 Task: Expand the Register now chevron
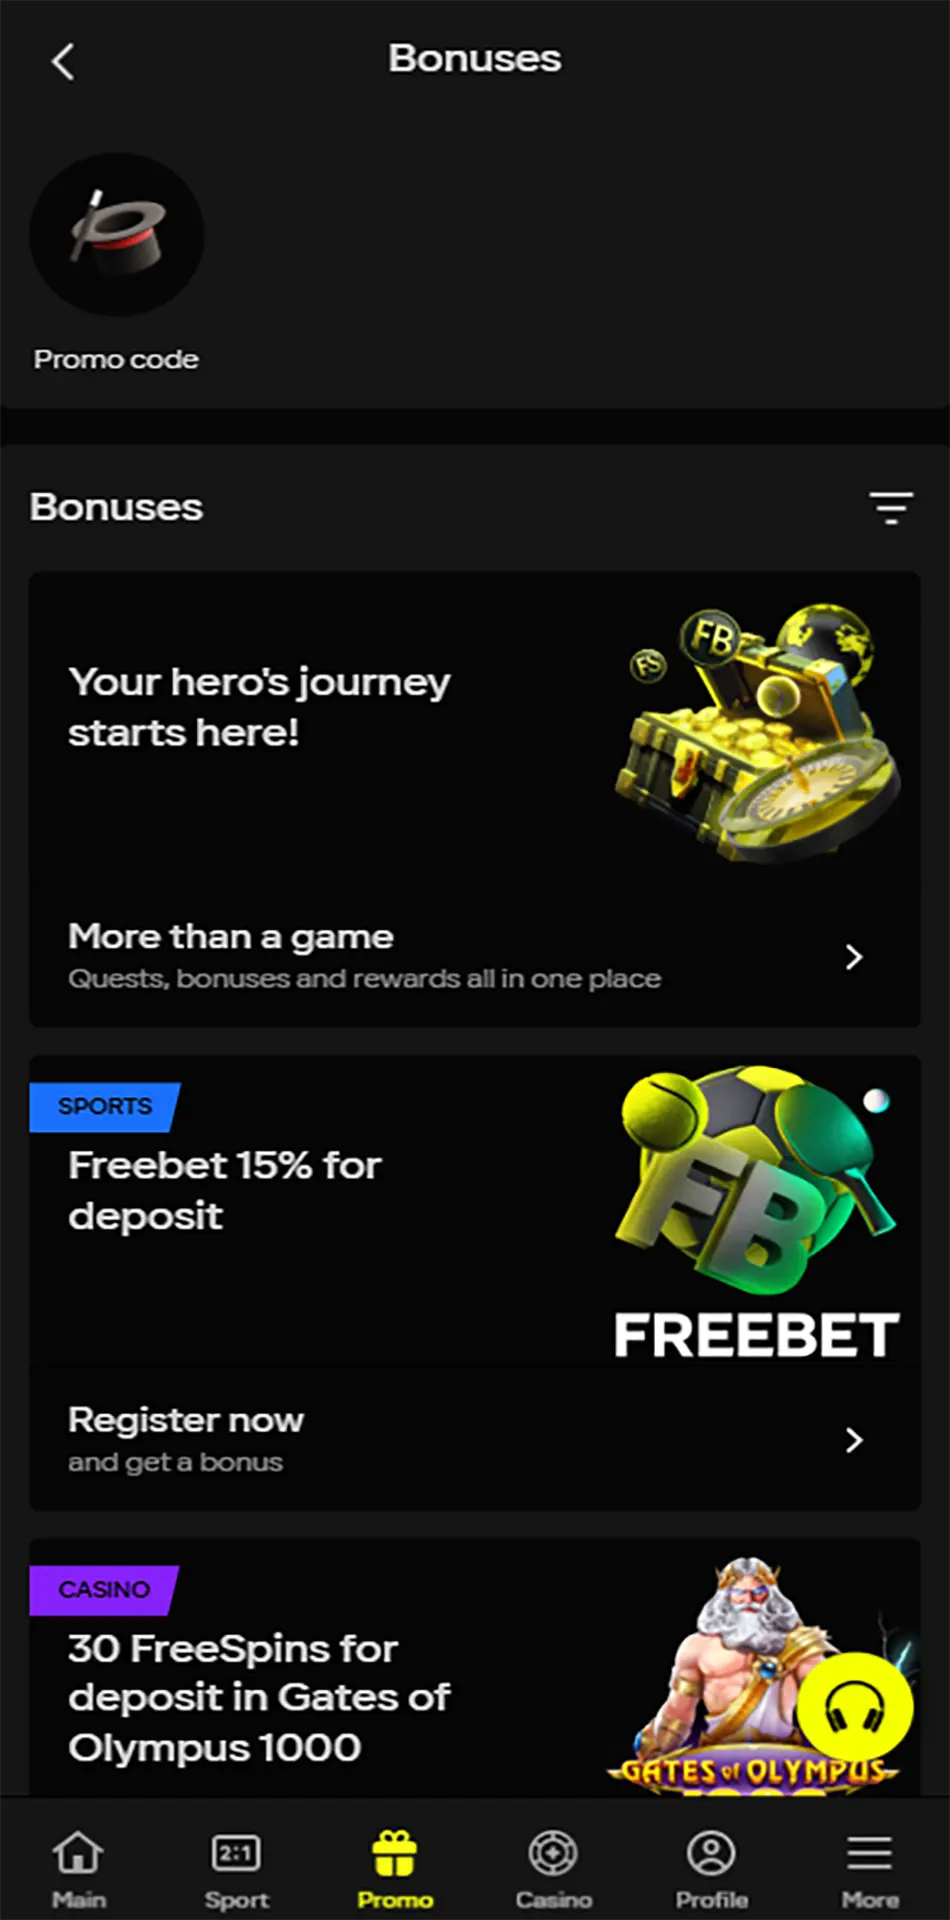[854, 1440]
